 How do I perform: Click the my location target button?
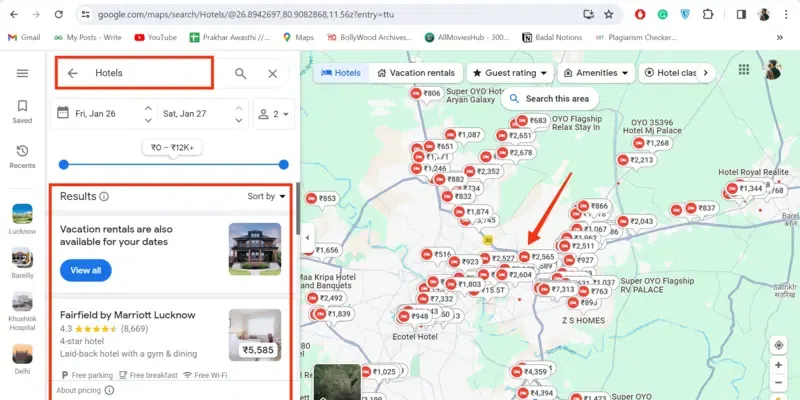point(779,345)
